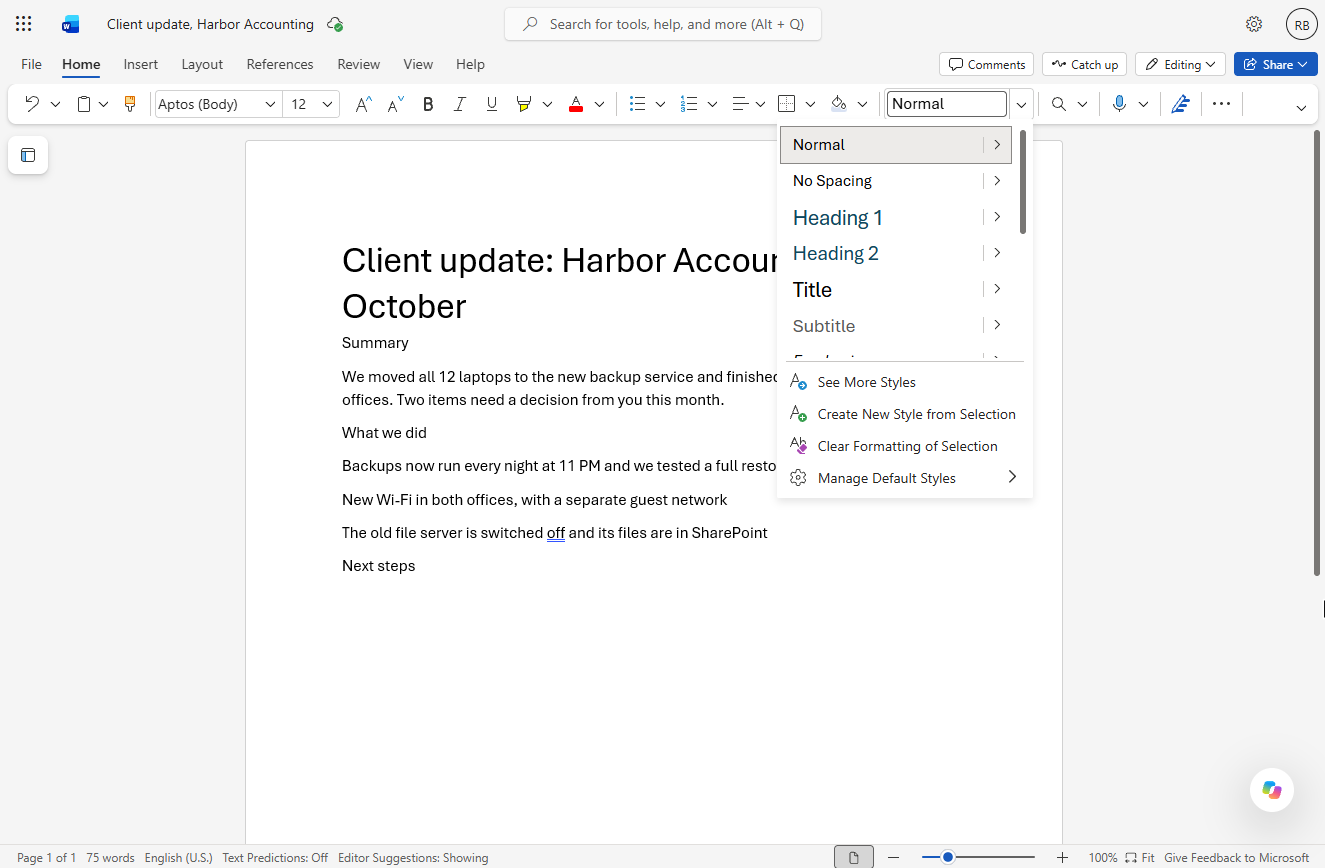Open the font name dropdown

[x=270, y=104]
